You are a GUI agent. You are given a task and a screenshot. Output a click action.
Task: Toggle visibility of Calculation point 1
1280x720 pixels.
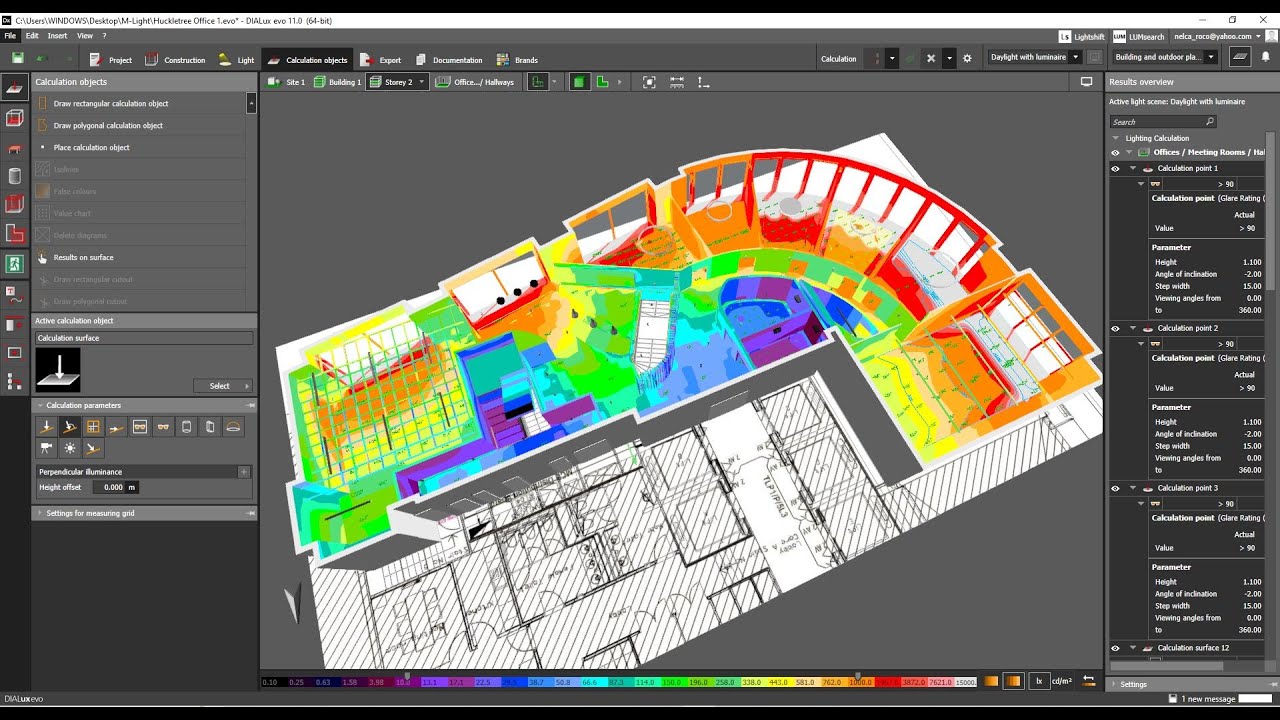pyautogui.click(x=1115, y=169)
